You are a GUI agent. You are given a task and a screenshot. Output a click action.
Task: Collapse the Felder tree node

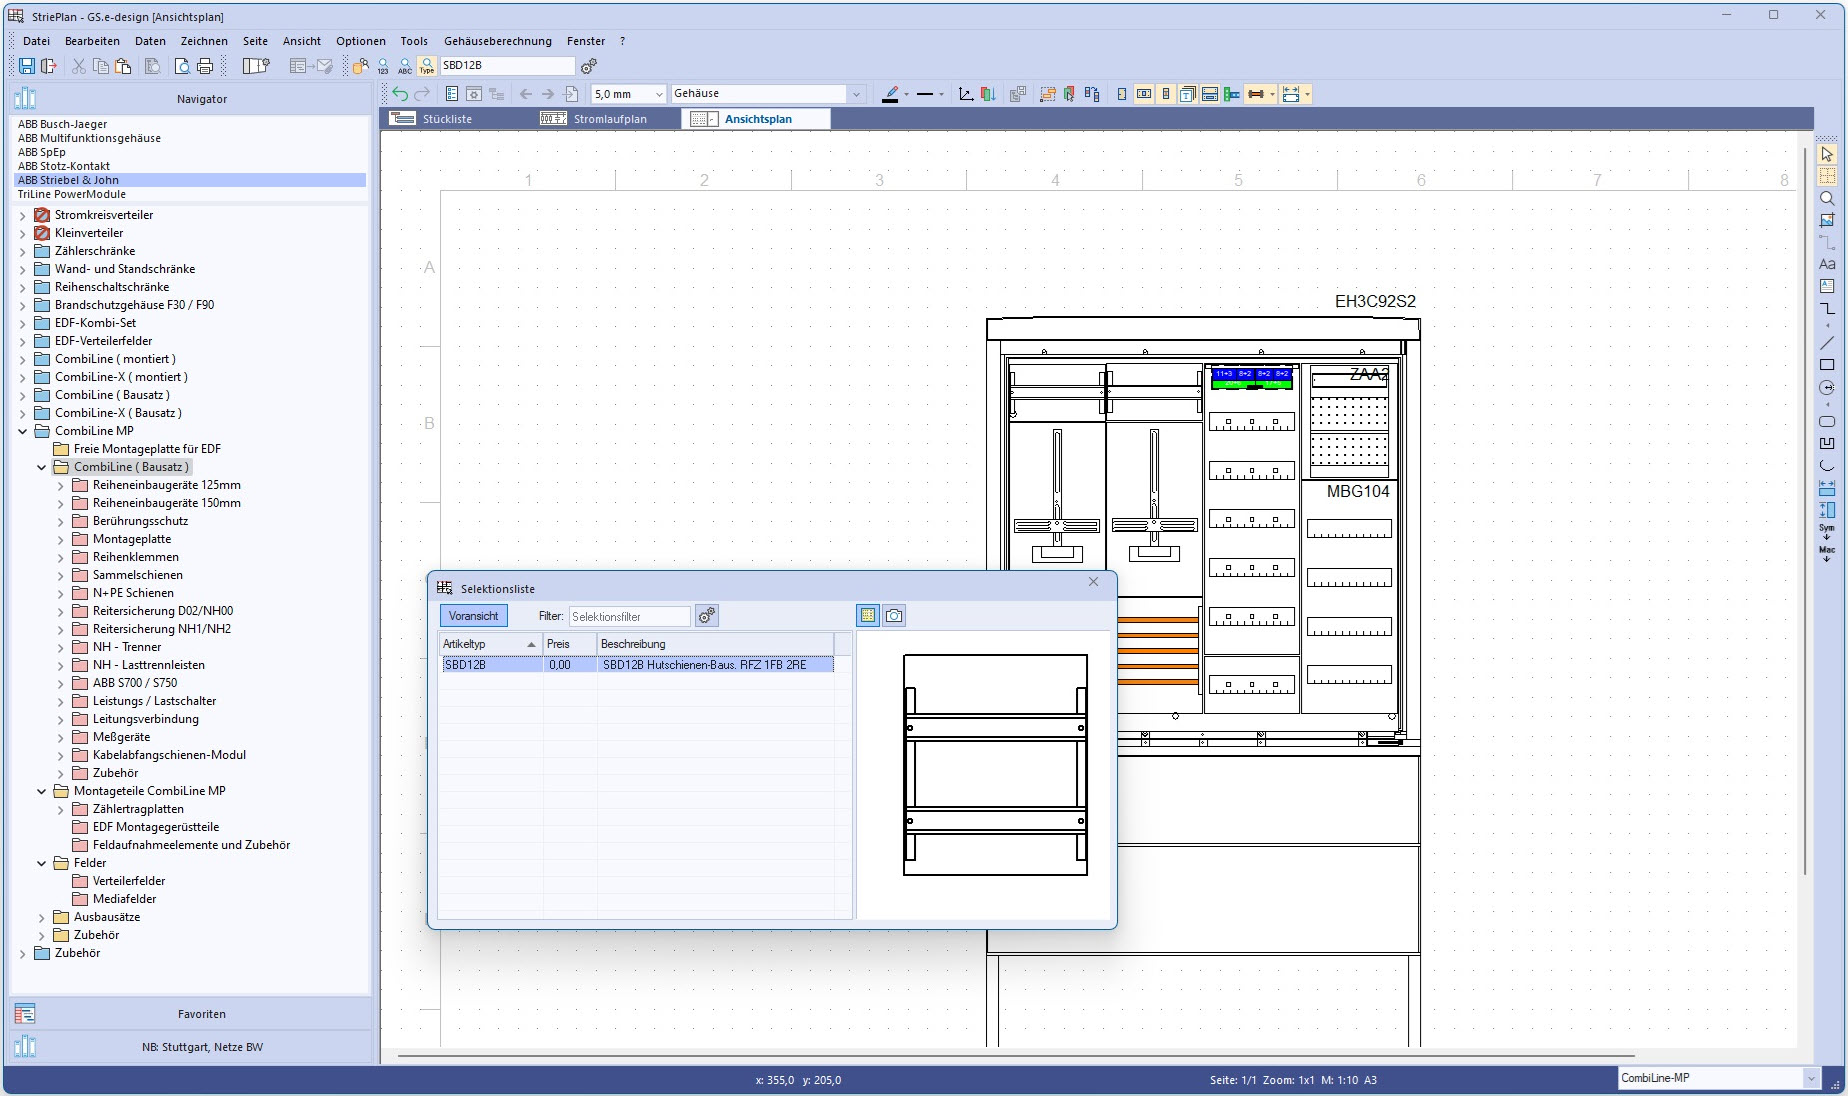42,863
